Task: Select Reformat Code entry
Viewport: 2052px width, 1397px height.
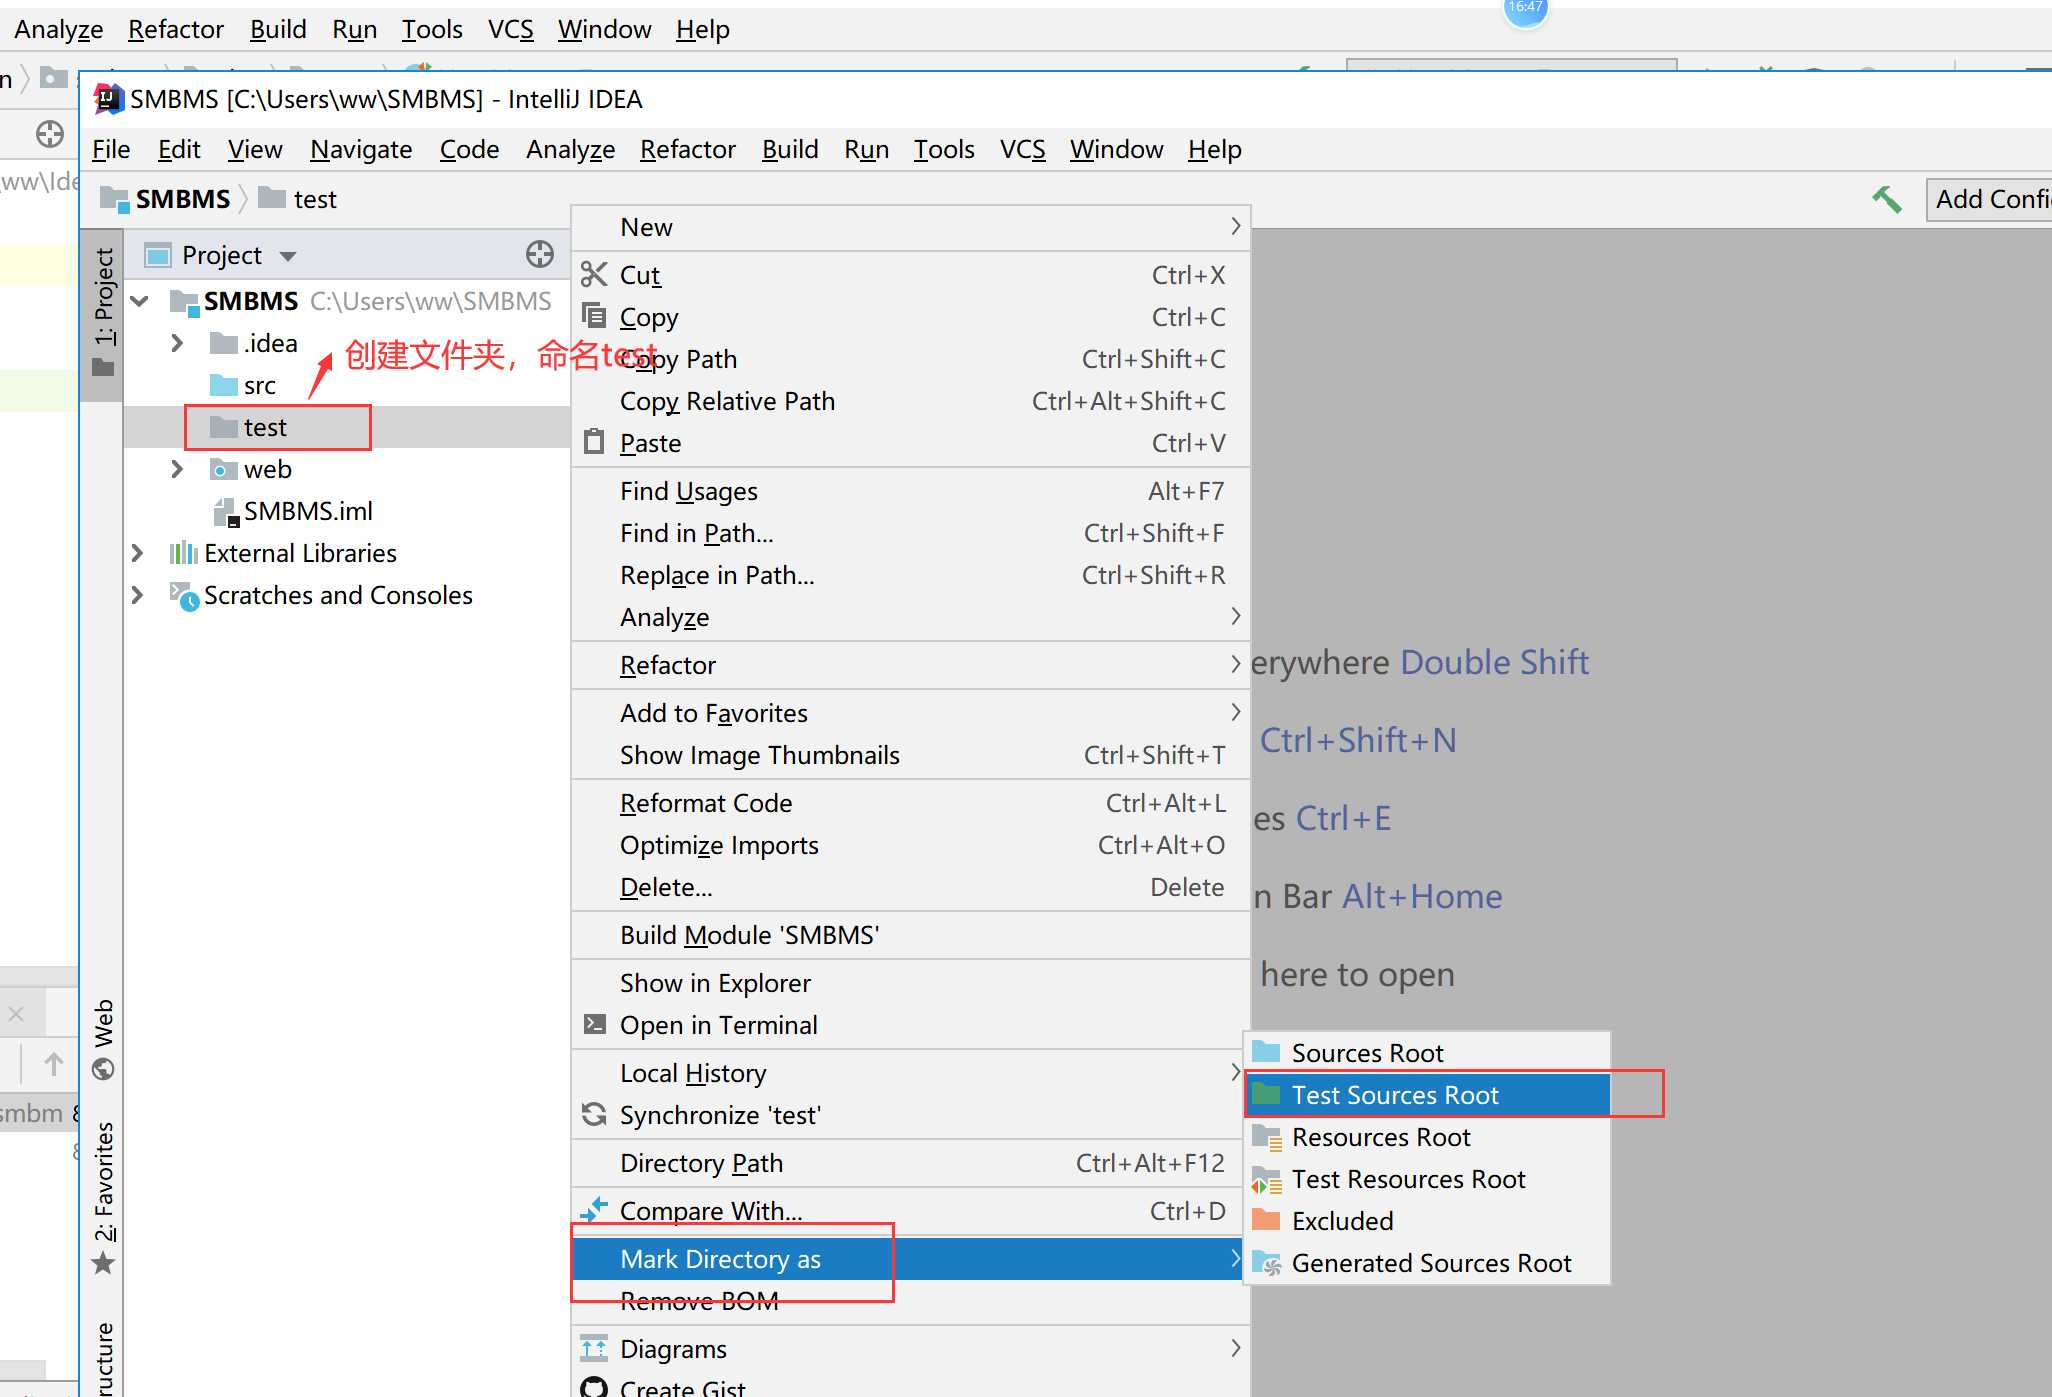Action: 911,803
